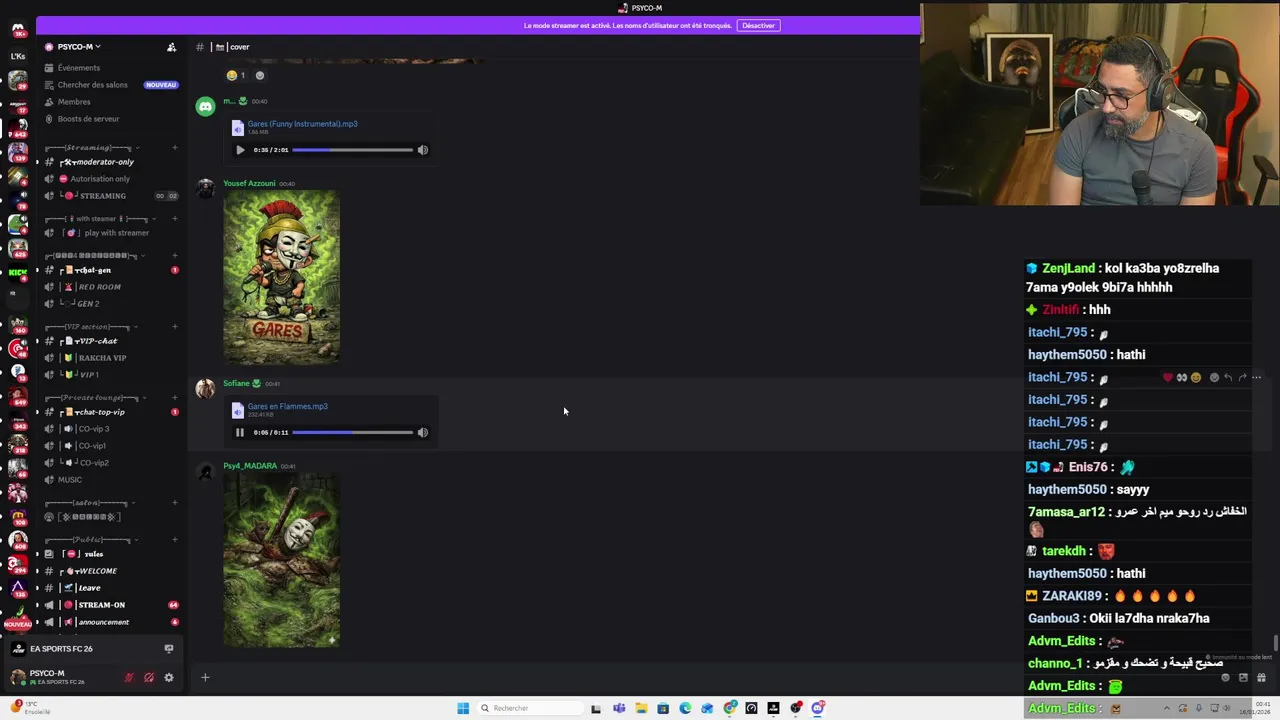Open user settings gear

pos(169,677)
